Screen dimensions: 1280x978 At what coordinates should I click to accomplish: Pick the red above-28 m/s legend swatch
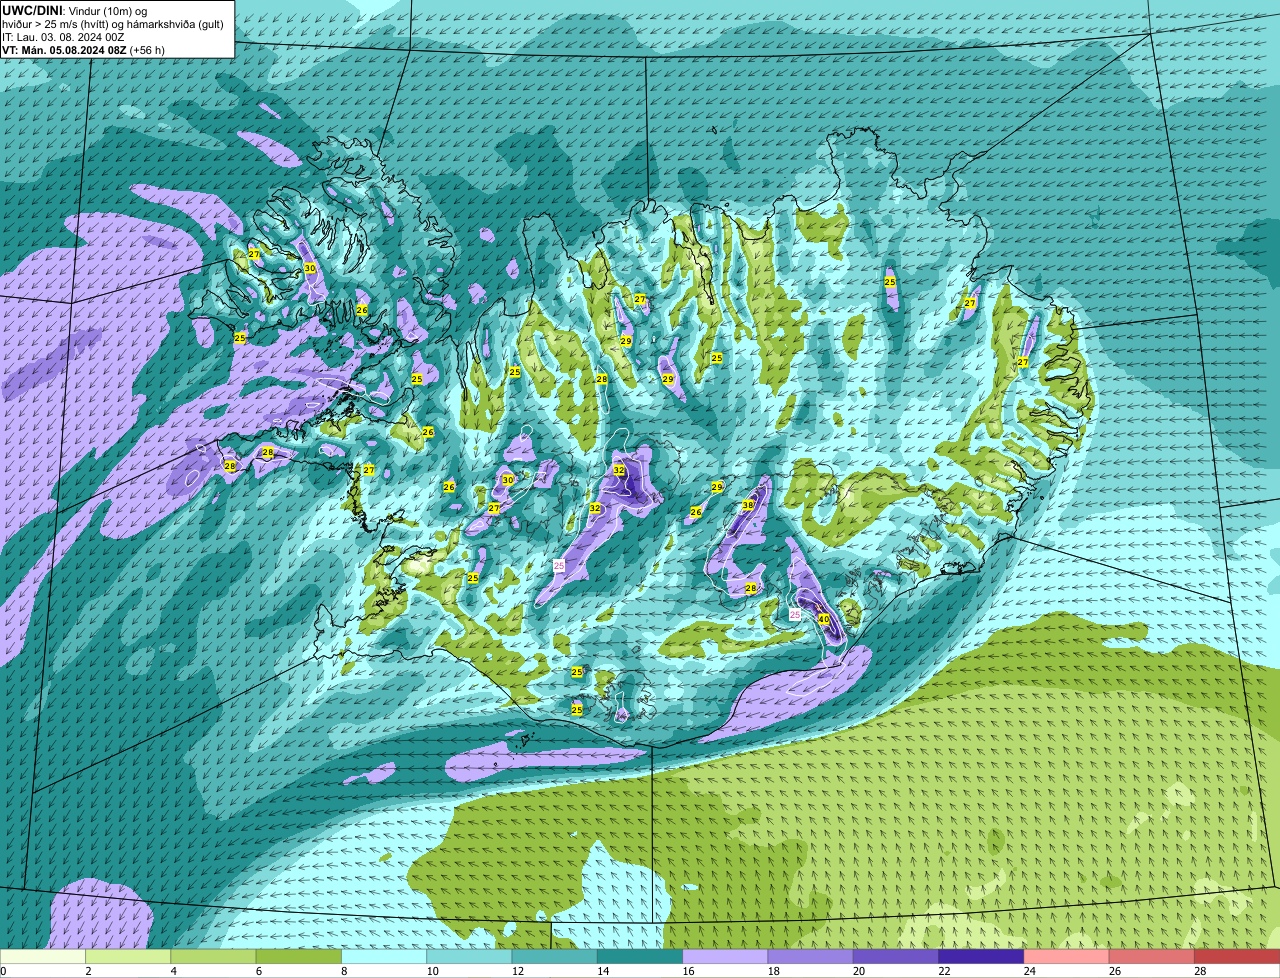click(x=1237, y=956)
